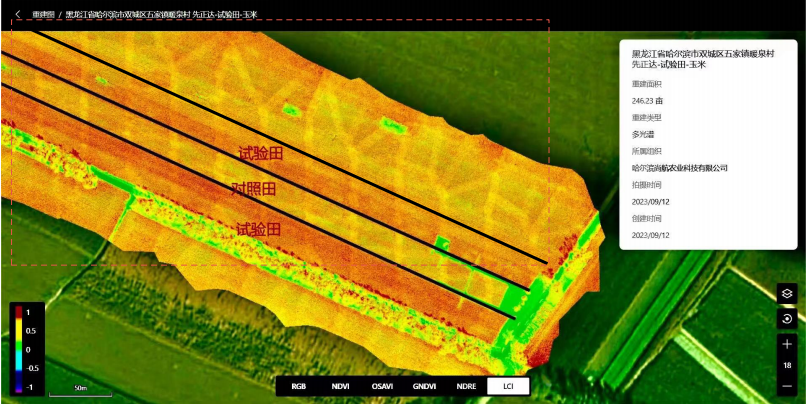Select the GNDVI index tab
This screenshot has height=404, width=807.
425,386
